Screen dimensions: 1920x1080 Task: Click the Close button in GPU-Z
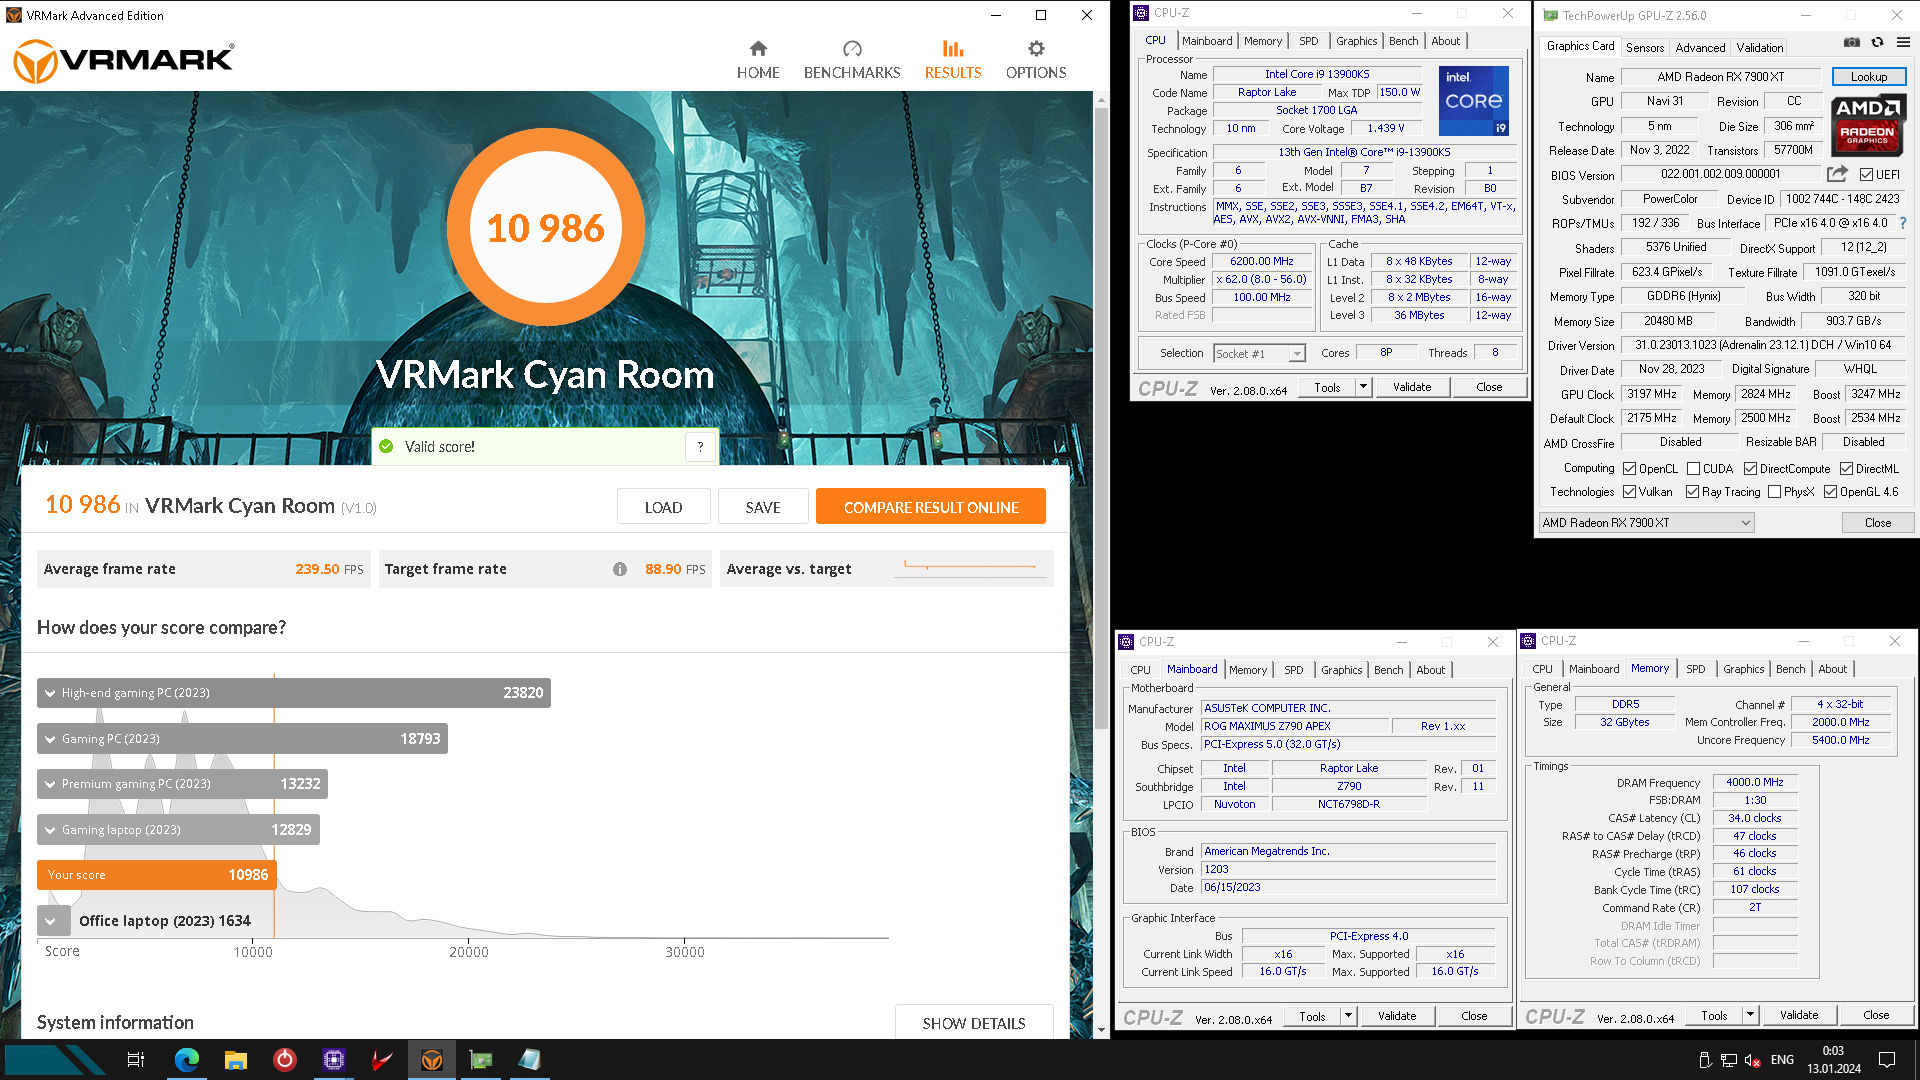pos(1878,523)
